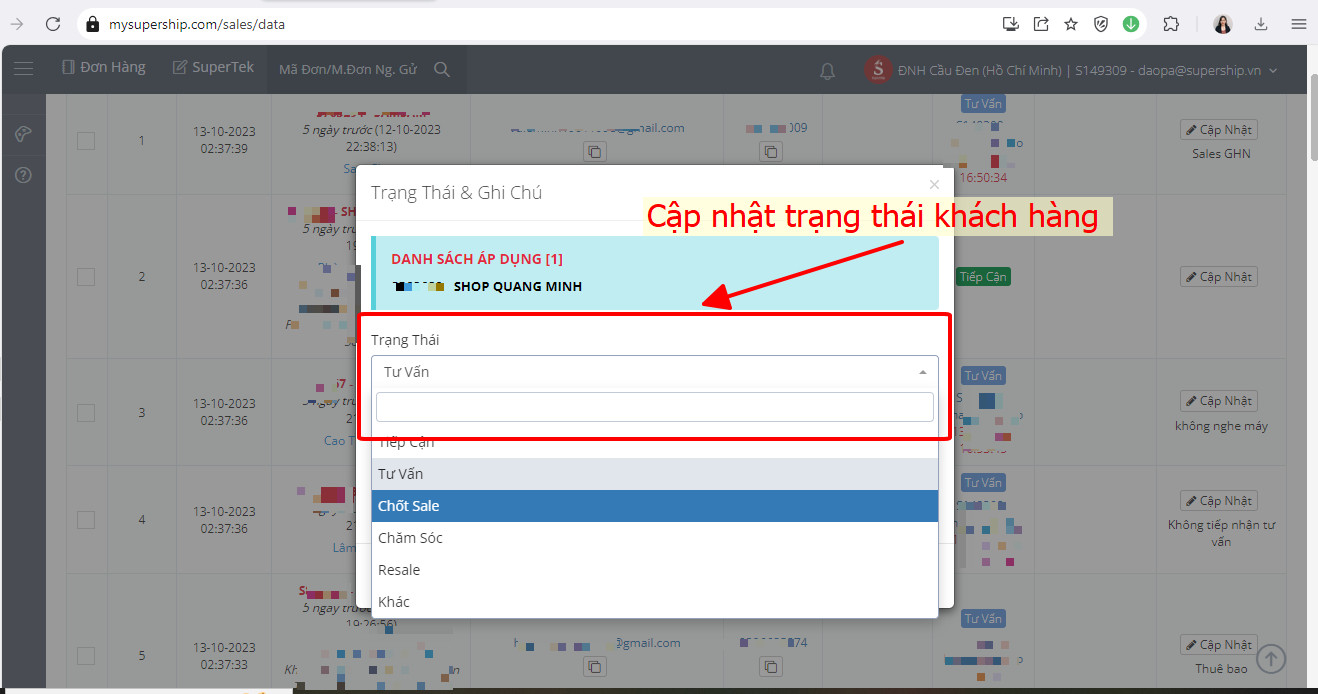Click the SHOP QUANG MINH list entry
The width and height of the screenshot is (1318, 694).
(518, 287)
